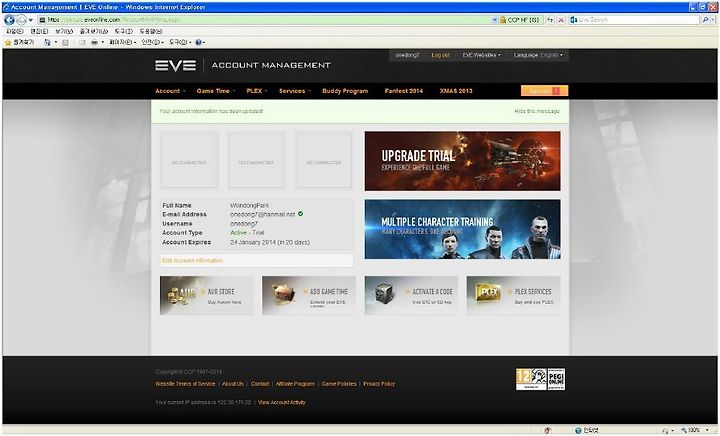Click Edit Account Information link
This screenshot has width=720, height=436.
(192, 260)
